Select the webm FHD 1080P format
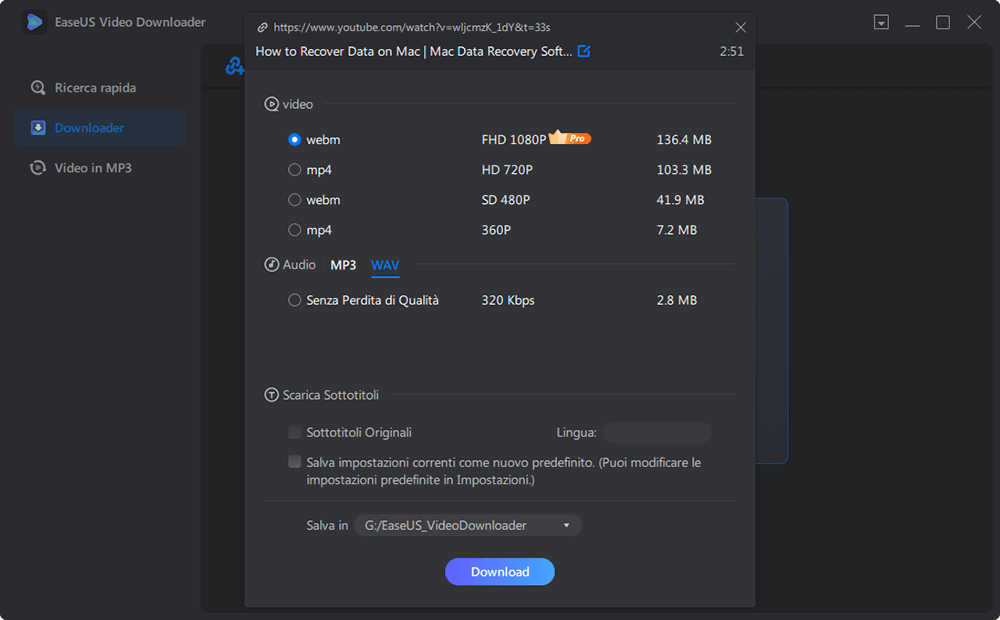The image size is (1000, 620). click(294, 139)
